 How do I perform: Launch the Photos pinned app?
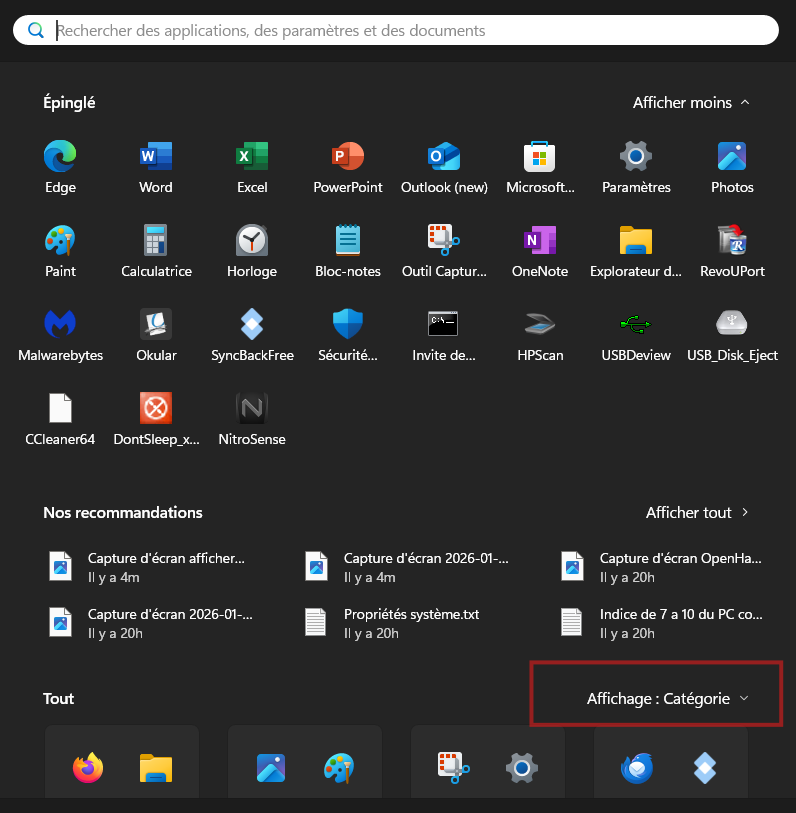coord(732,167)
